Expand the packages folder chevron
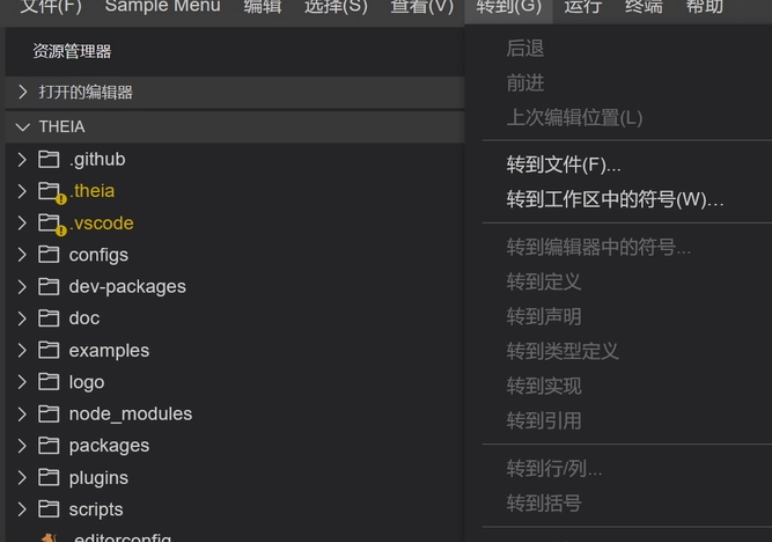The height and width of the screenshot is (542, 772). 22,446
